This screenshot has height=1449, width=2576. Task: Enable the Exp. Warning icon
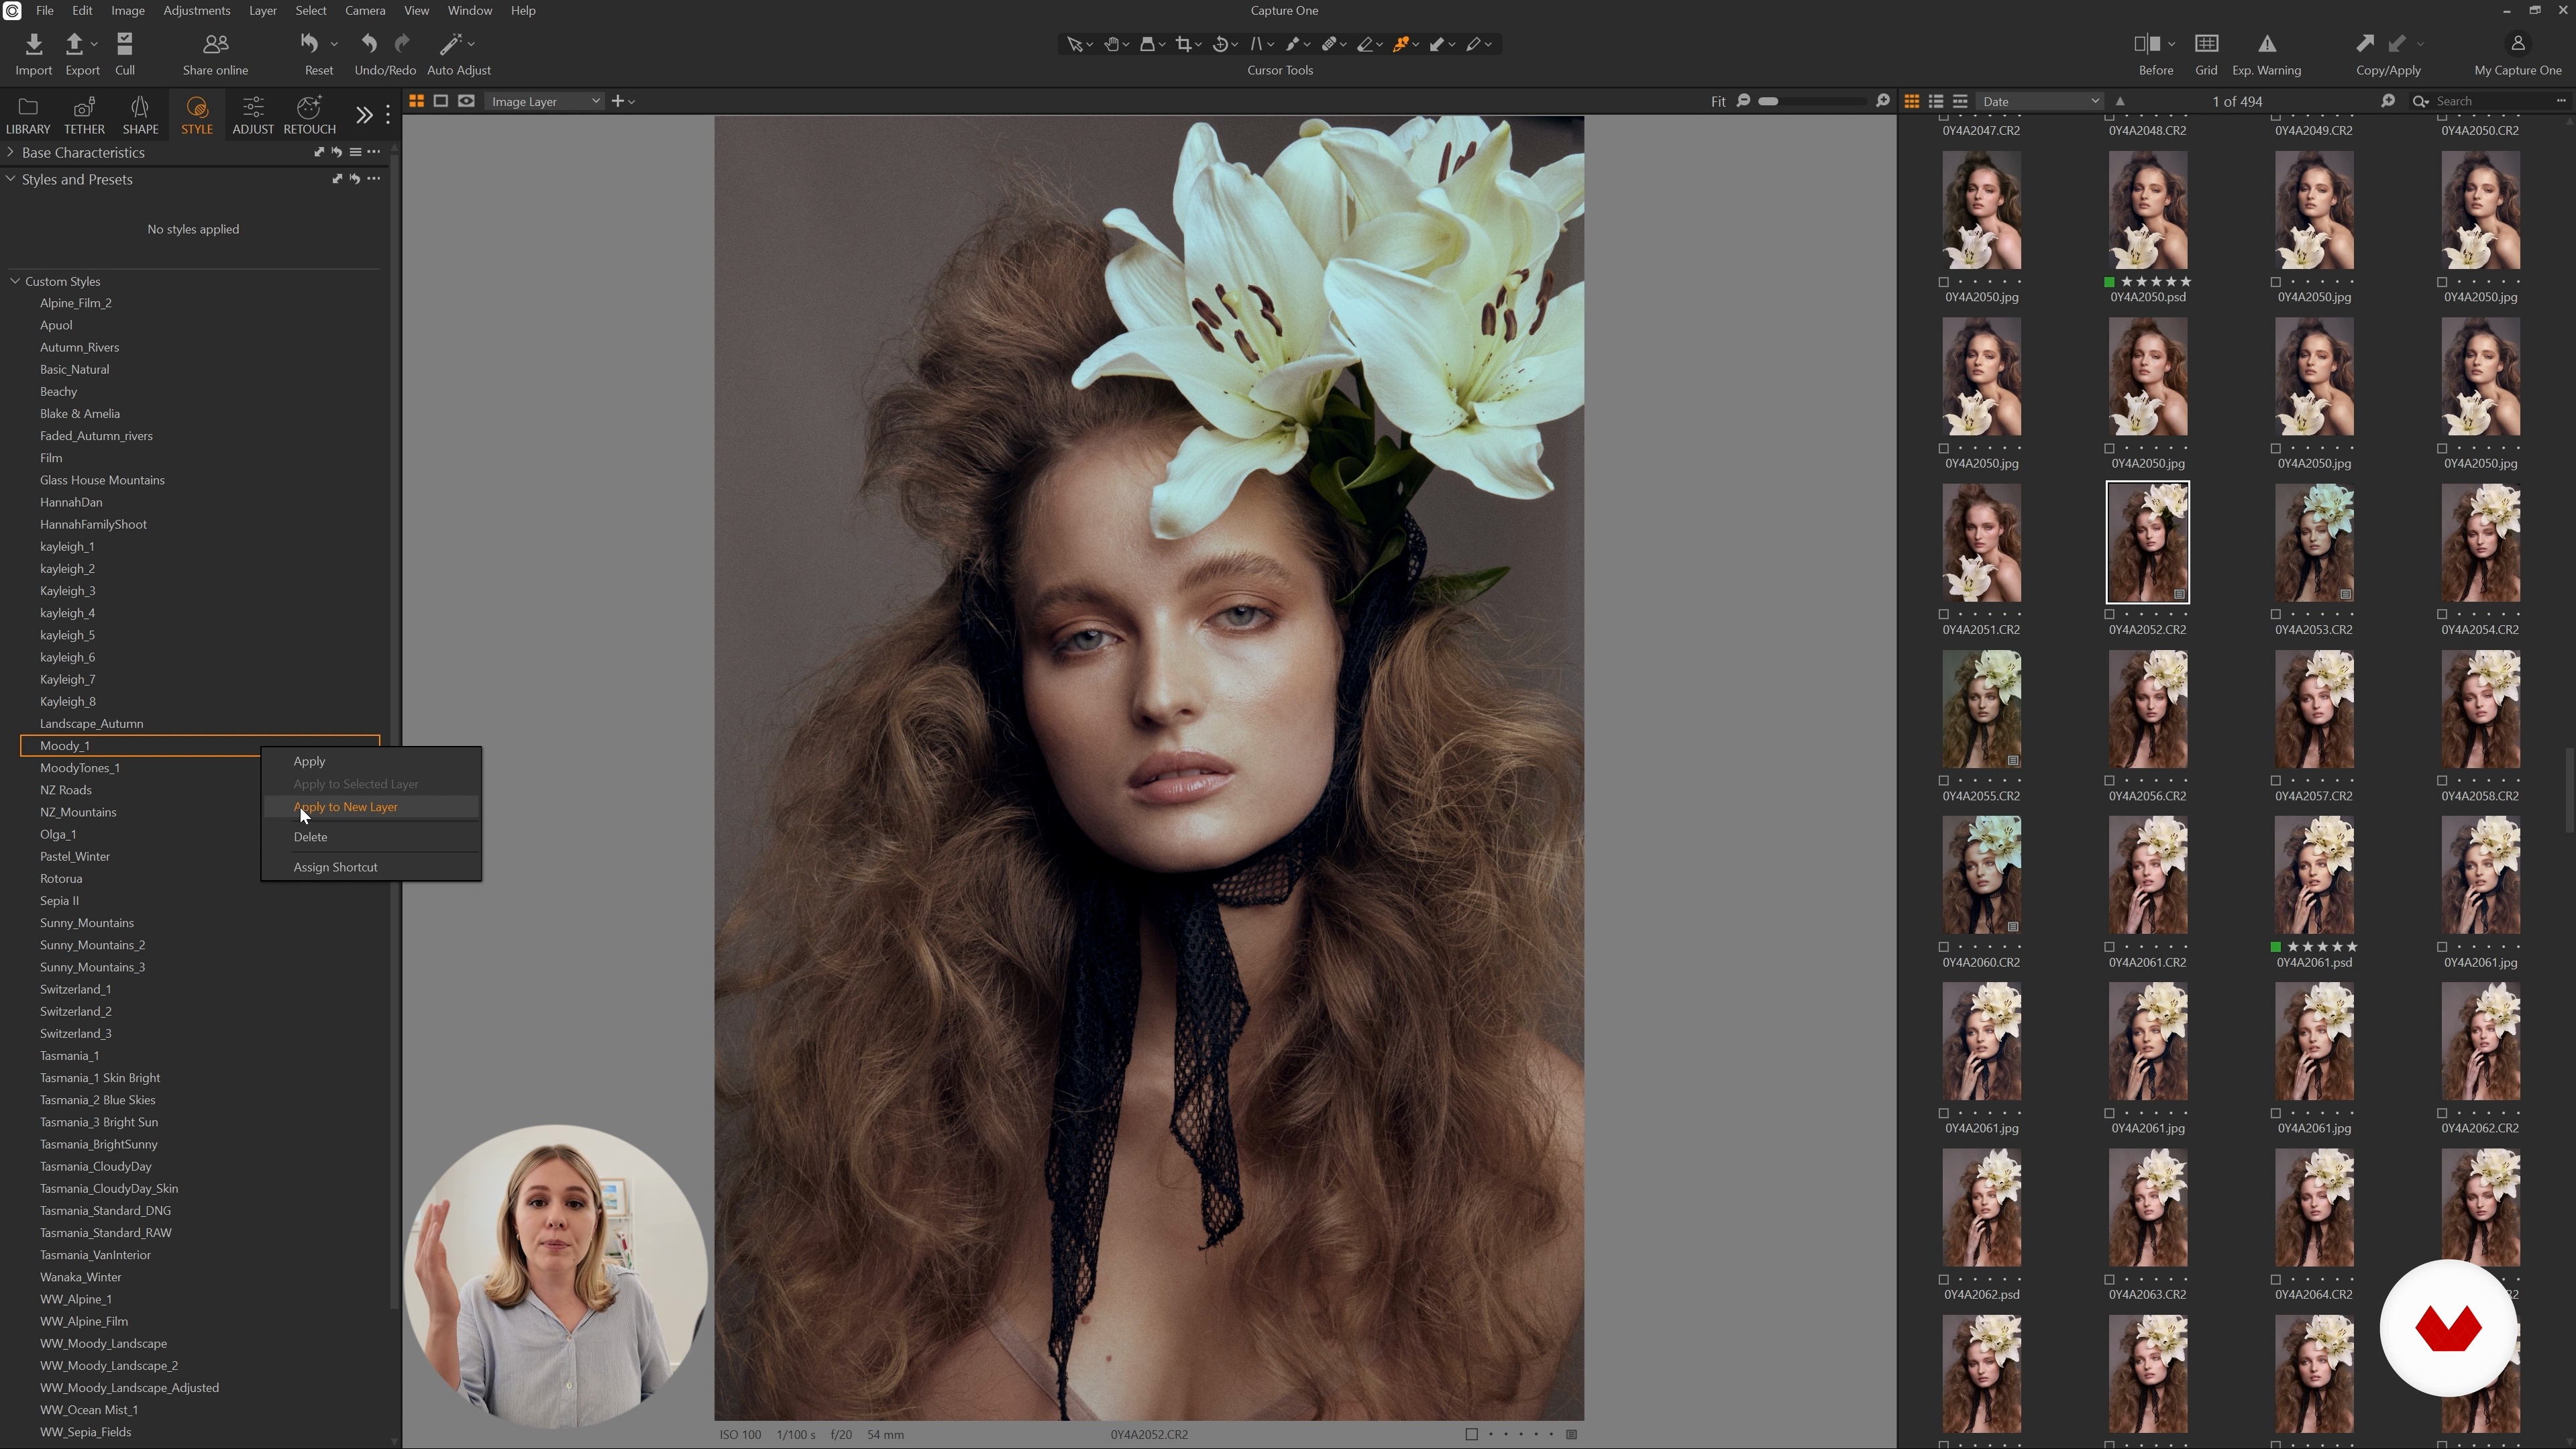pyautogui.click(x=2267, y=44)
